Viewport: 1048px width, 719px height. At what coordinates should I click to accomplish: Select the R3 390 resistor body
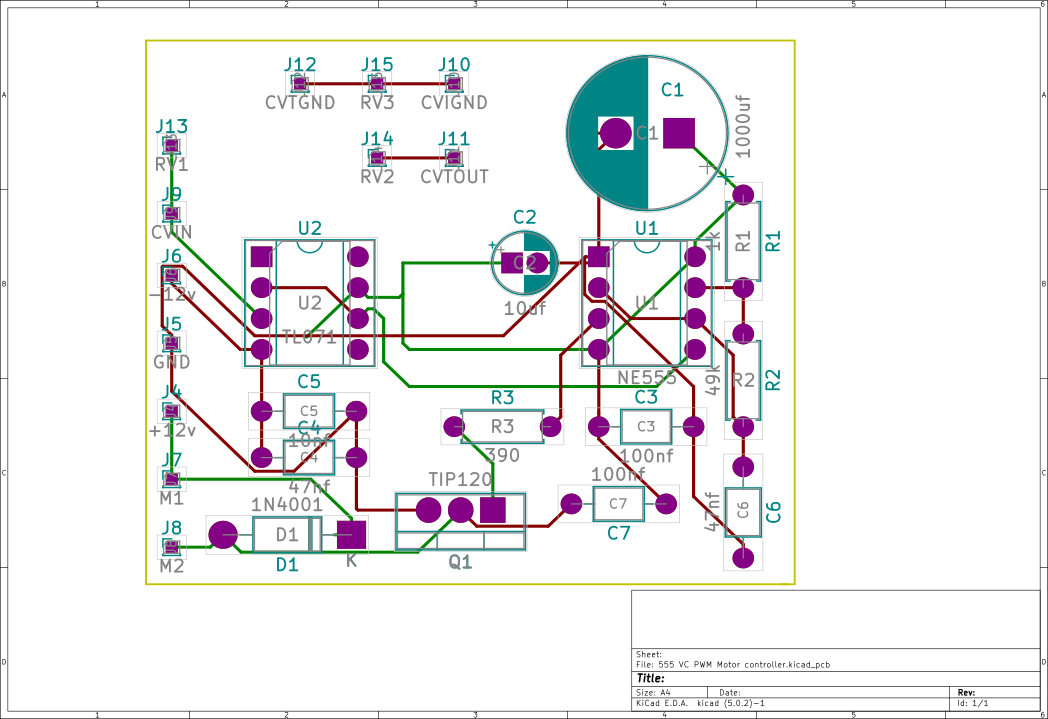[502, 426]
